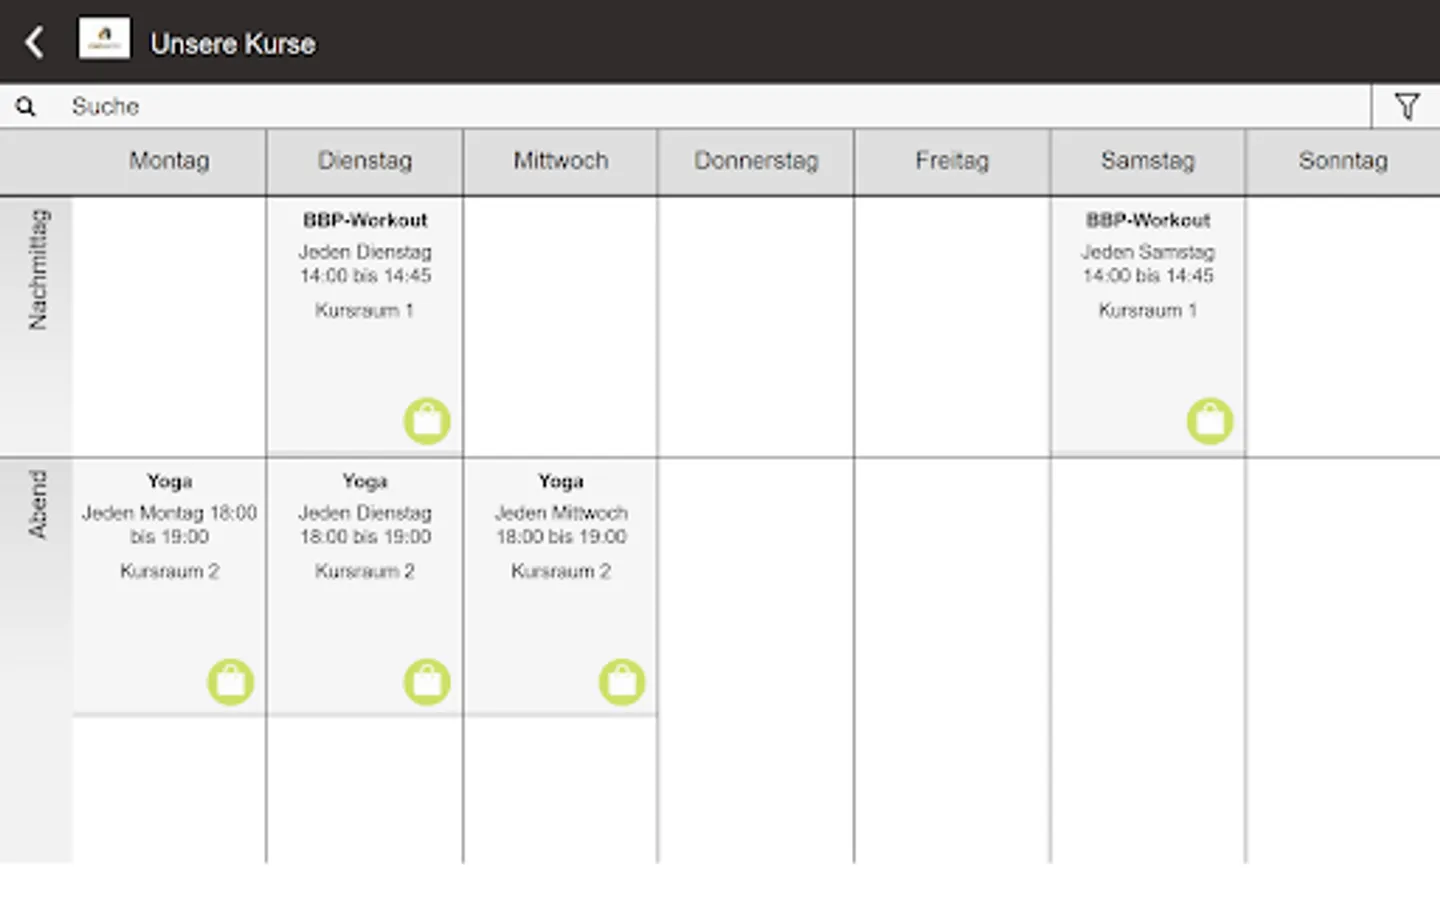Viewport: 1440px width, 900px height.
Task: Book Saturday BBP-Workout via bag icon
Action: click(x=1210, y=421)
